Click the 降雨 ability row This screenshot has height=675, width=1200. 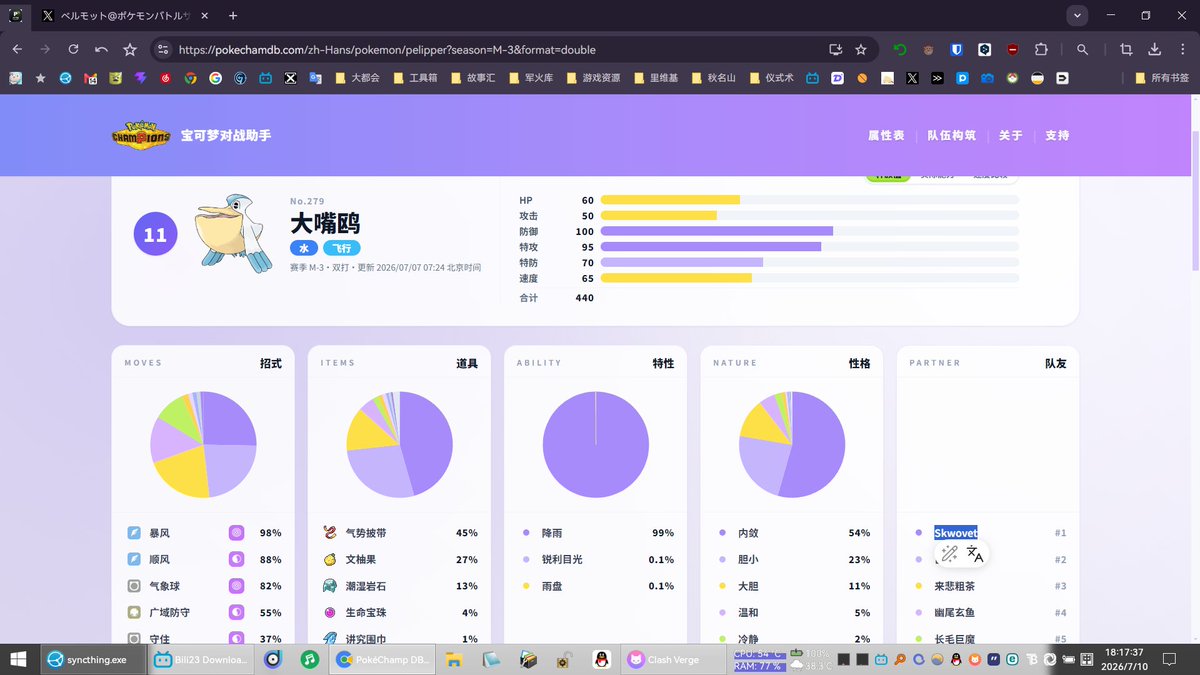click(596, 533)
